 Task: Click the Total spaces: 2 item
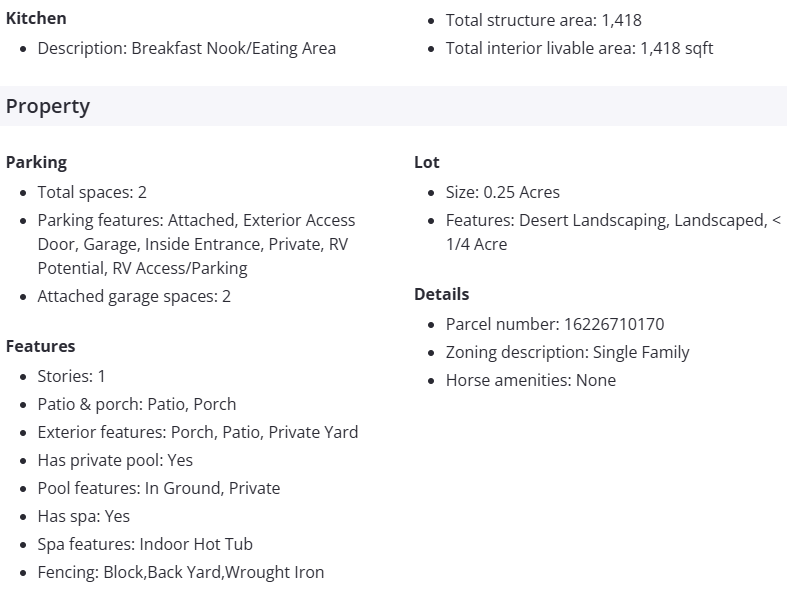(x=92, y=192)
